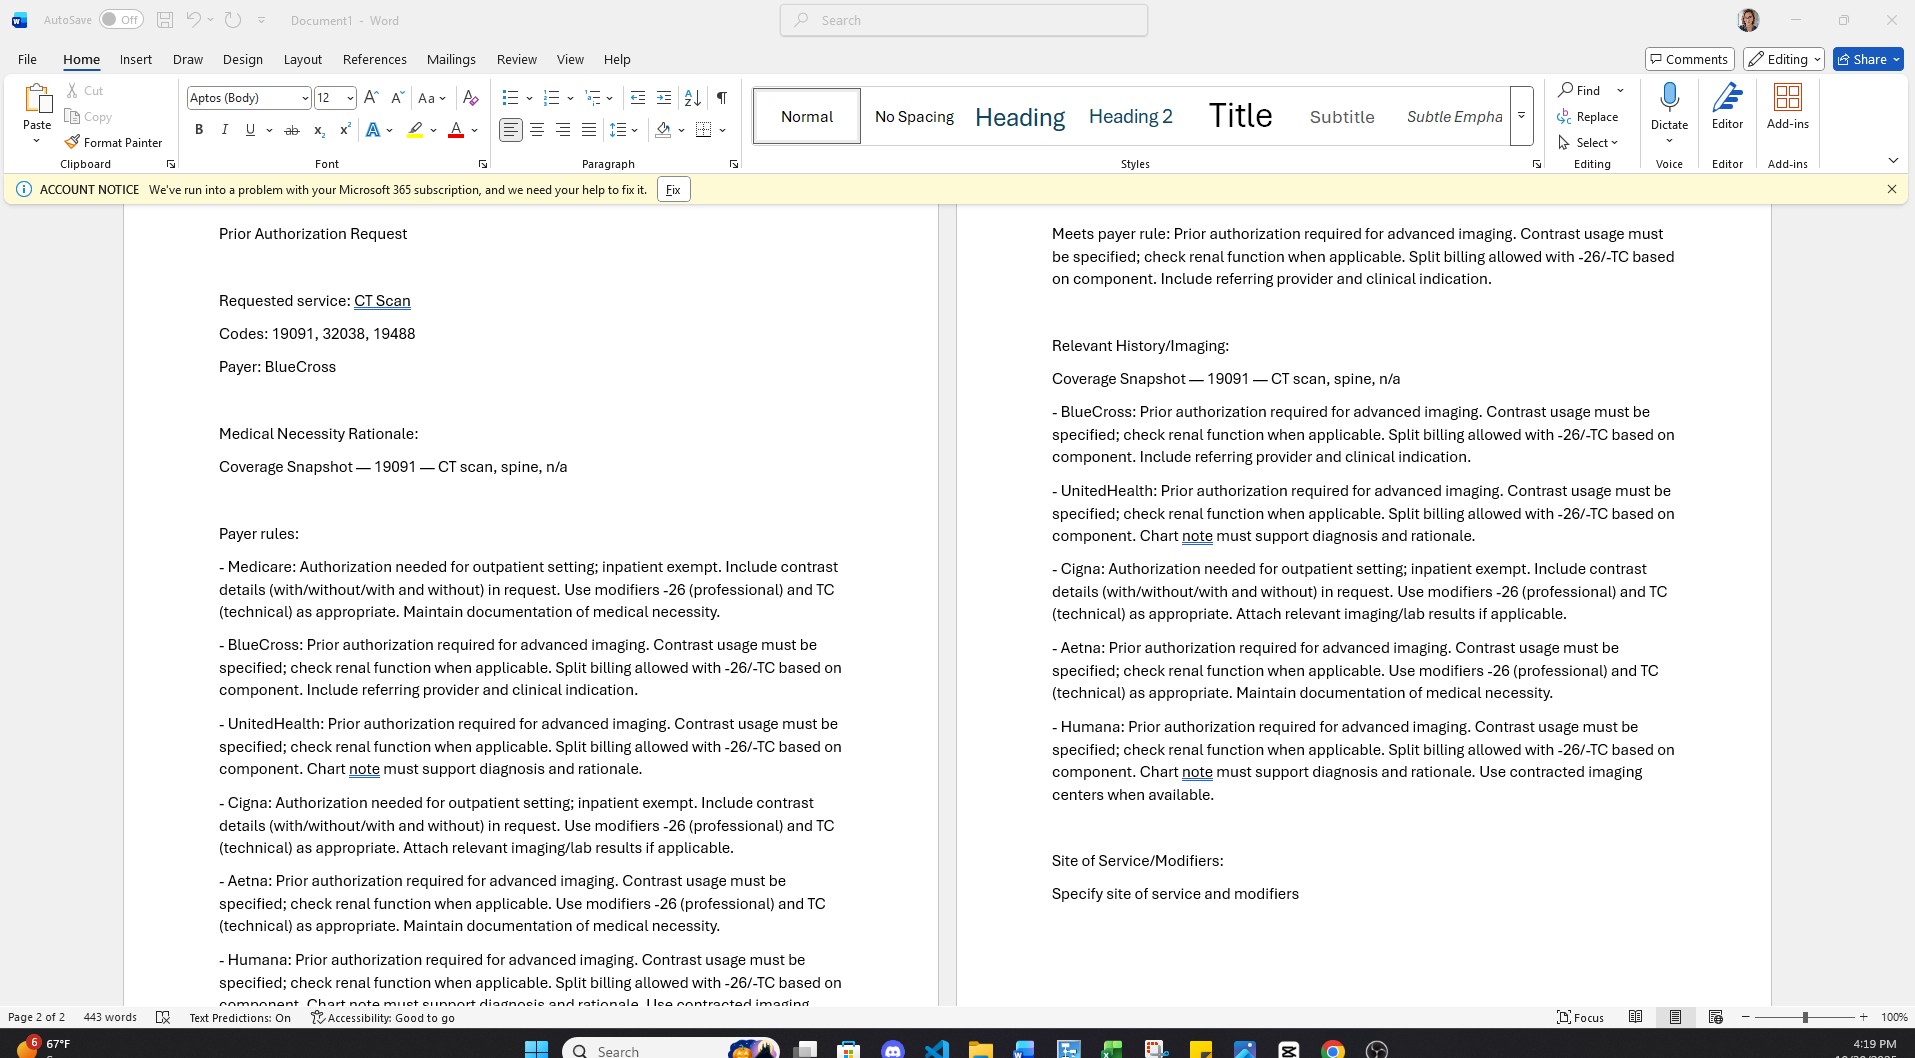1915x1058 pixels.
Task: Switch to Read Mode view
Action: point(1635,1017)
